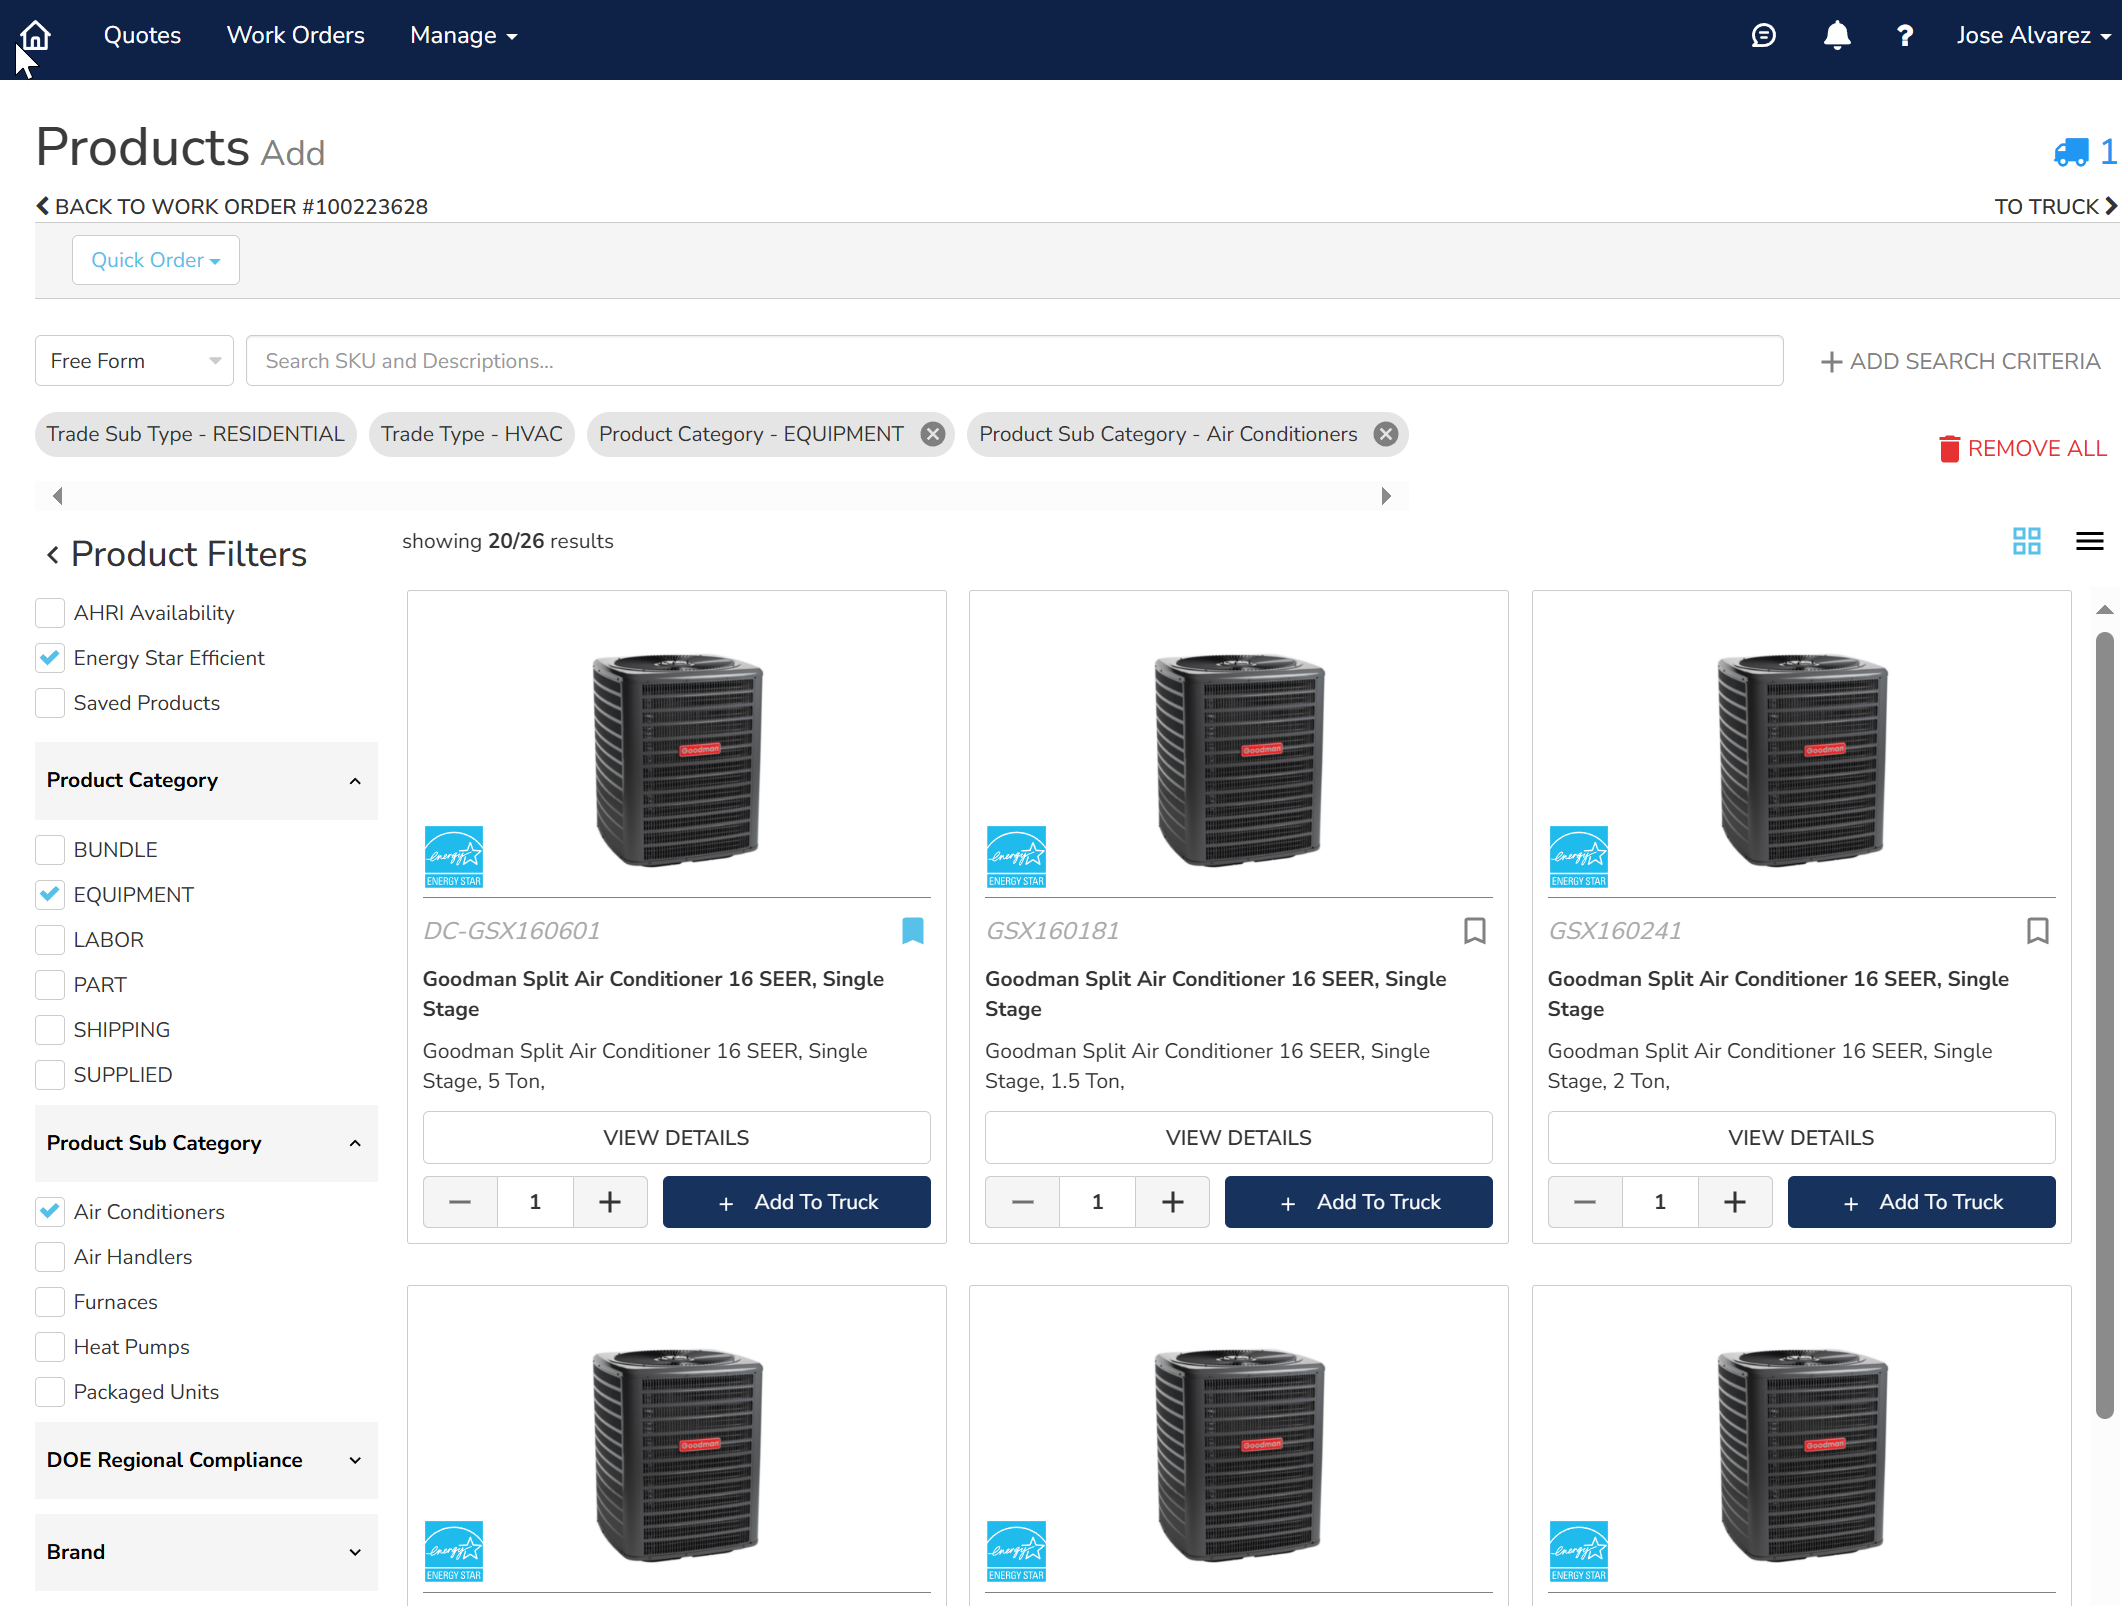Click the vertical results scrollbar thumb
The height and width of the screenshot is (1606, 2122).
pyautogui.click(x=2104, y=1025)
